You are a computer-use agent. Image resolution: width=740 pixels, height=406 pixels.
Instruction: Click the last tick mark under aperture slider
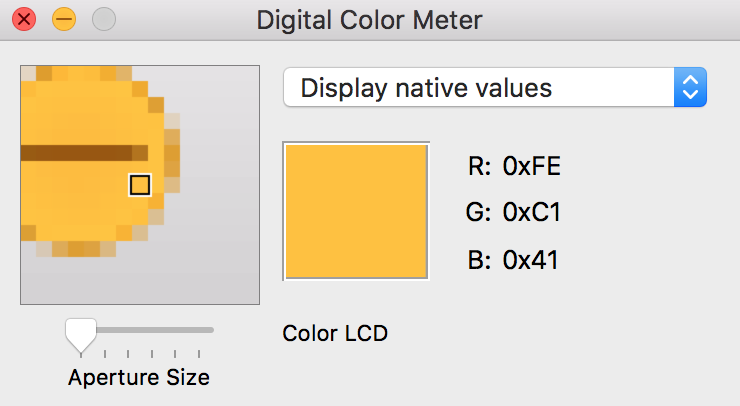click(x=199, y=353)
